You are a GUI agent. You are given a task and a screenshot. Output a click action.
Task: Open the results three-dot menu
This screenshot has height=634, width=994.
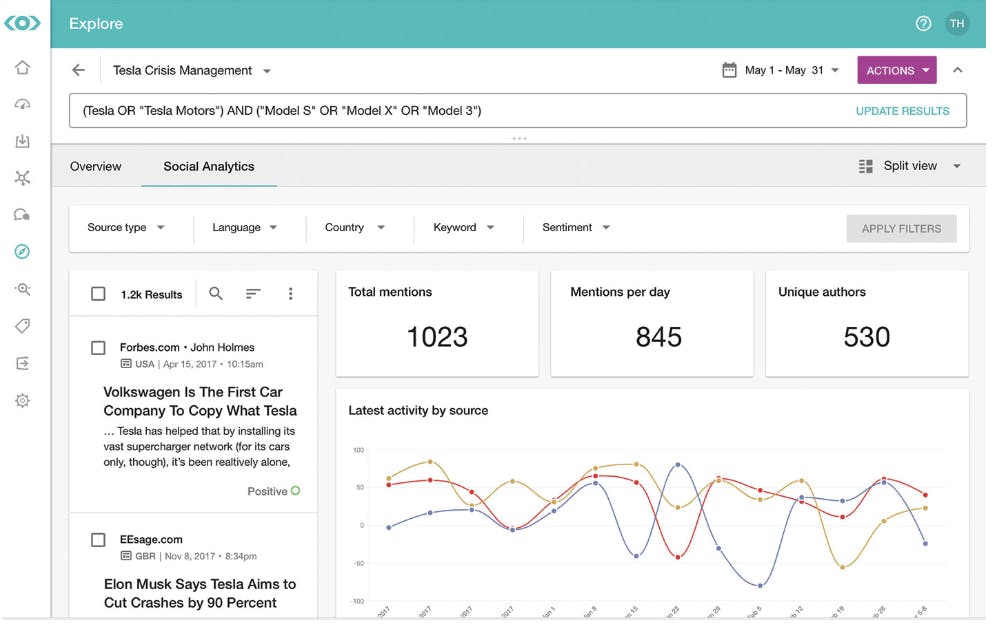(290, 294)
